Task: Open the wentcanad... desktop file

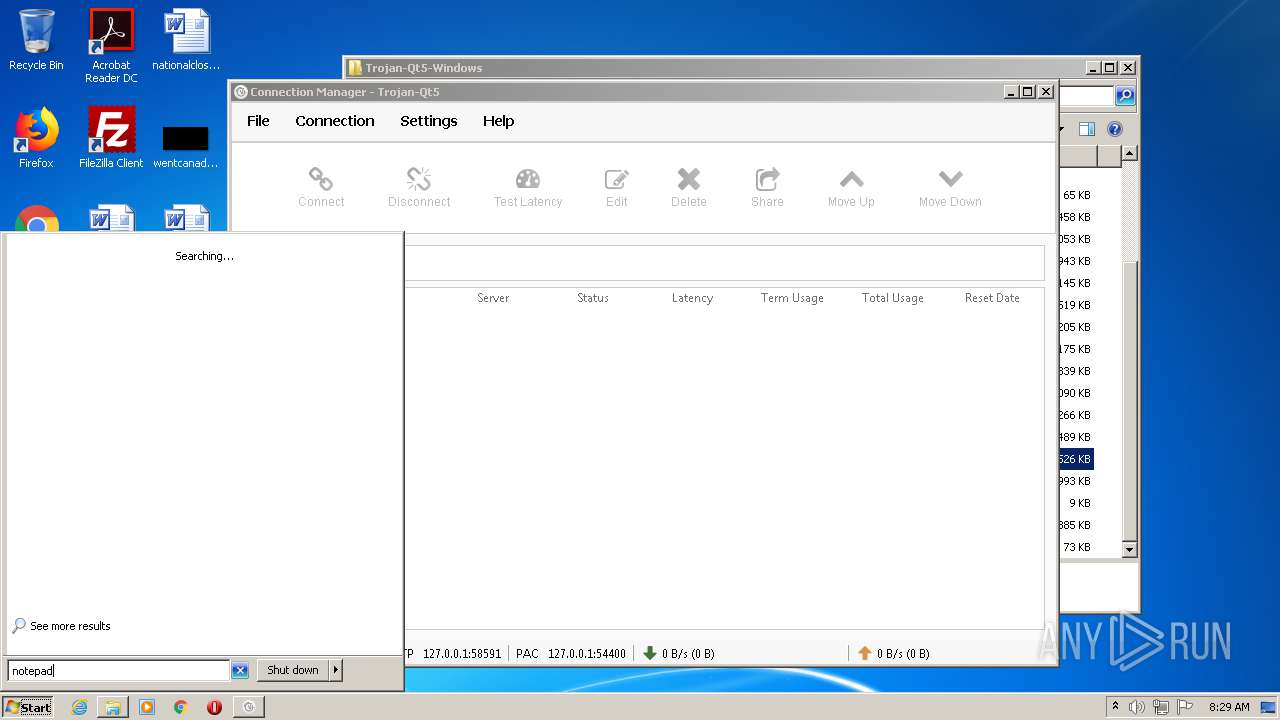Action: point(186,145)
